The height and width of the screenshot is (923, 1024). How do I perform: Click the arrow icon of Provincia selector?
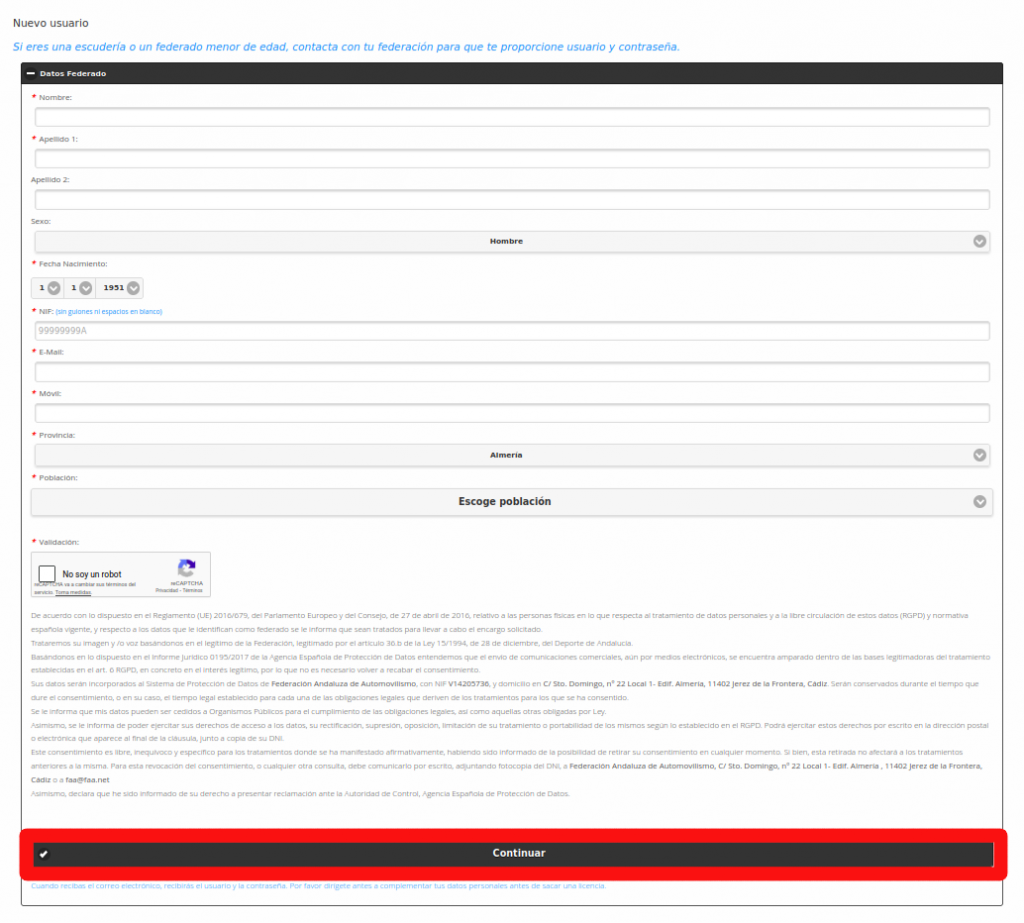(x=980, y=455)
